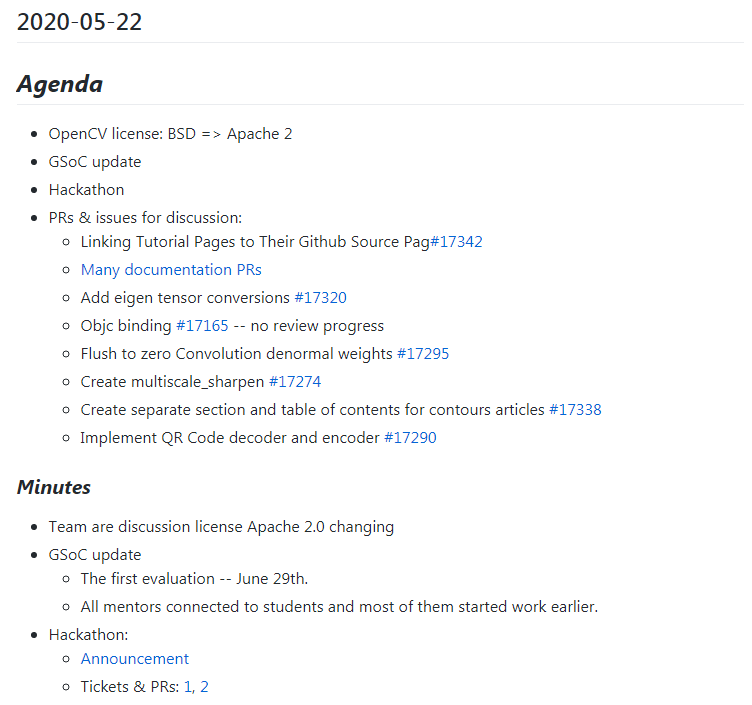Click the Minutes section heading
Image resolution: width=752 pixels, height=705 pixels.
click(54, 487)
